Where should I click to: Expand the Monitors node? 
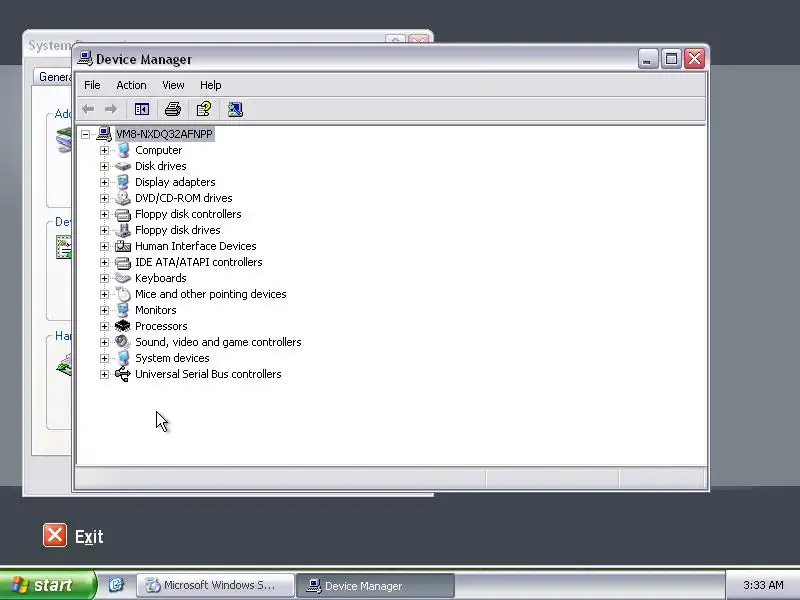(x=105, y=310)
